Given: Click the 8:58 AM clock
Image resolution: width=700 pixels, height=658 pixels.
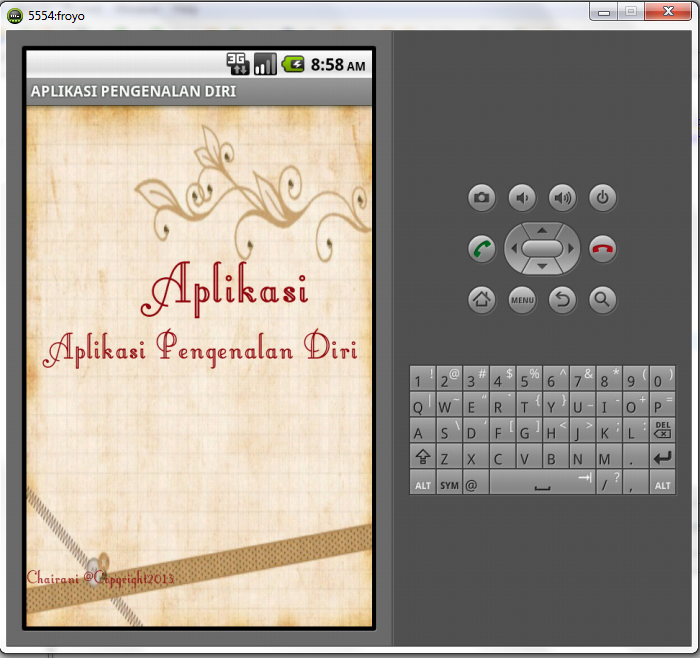Looking at the screenshot, I should [338, 65].
